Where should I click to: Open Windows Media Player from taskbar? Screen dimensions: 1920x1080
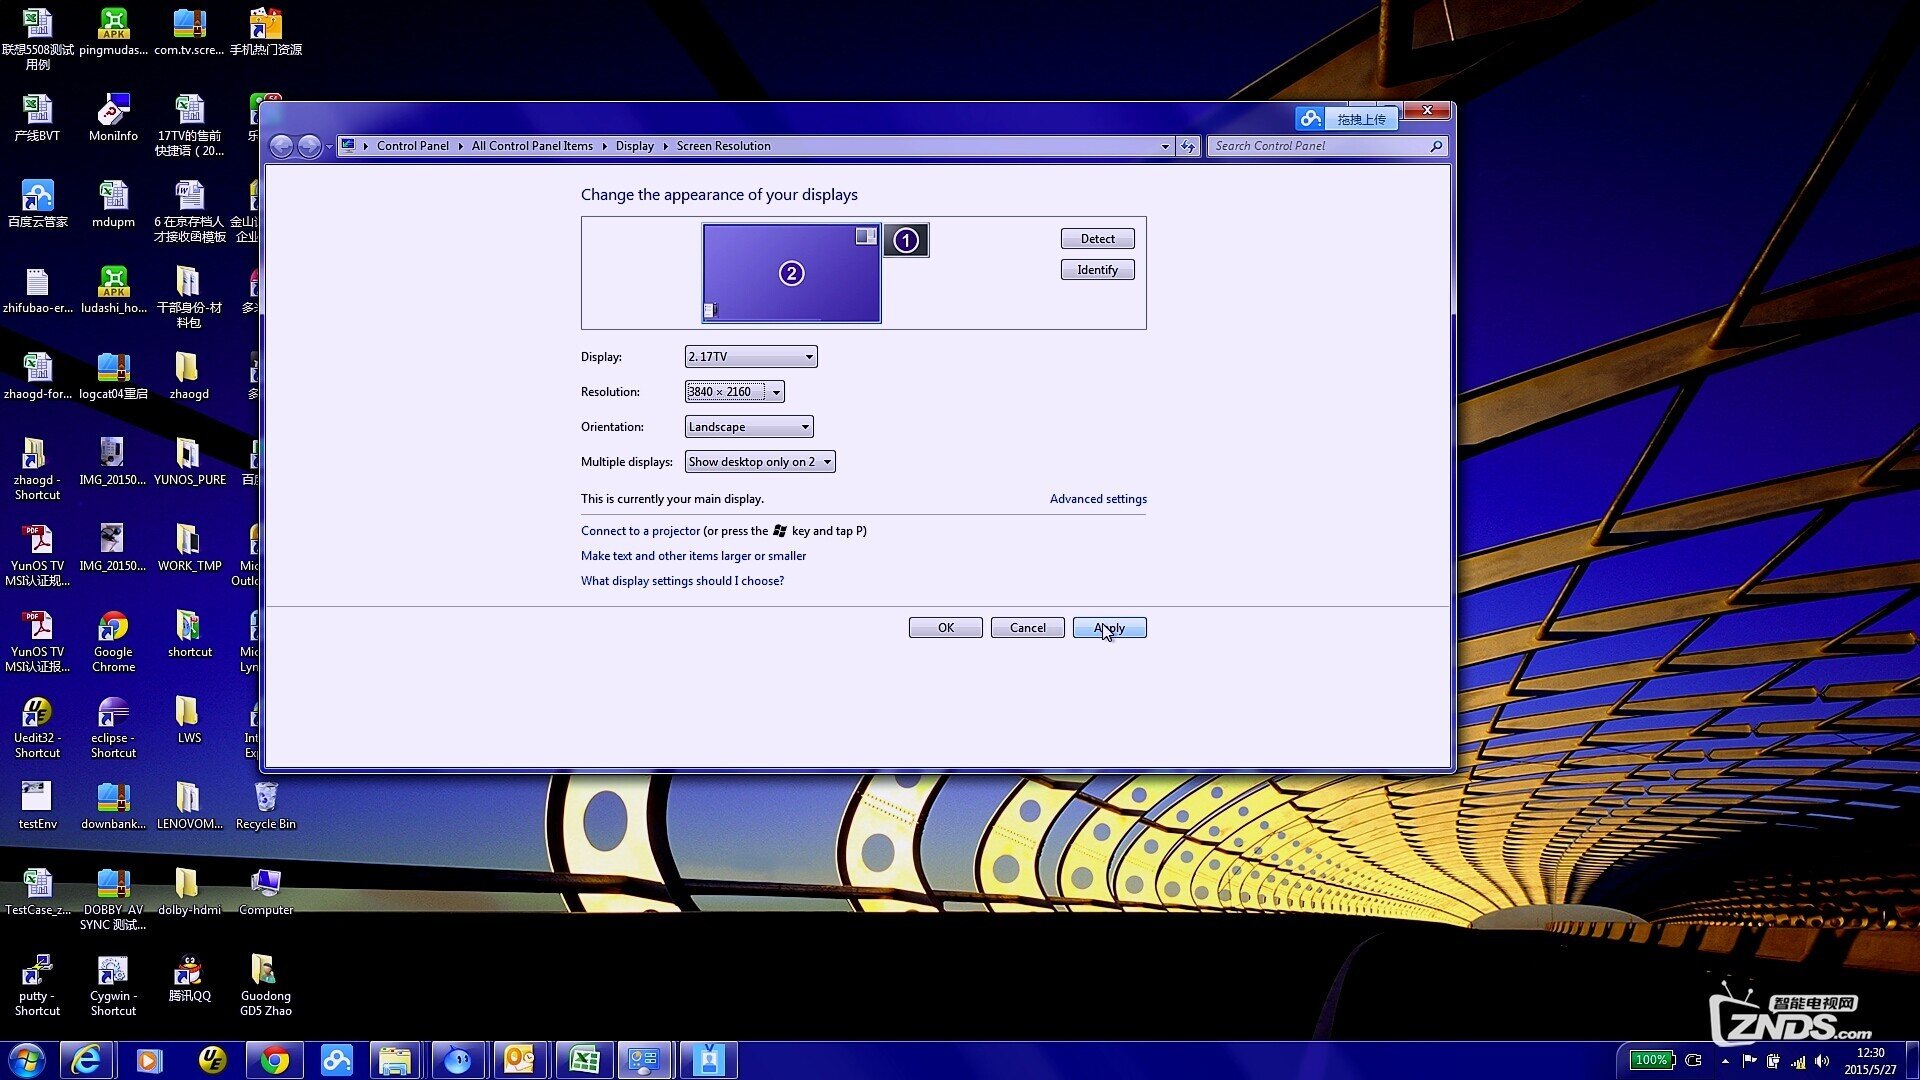(149, 1060)
